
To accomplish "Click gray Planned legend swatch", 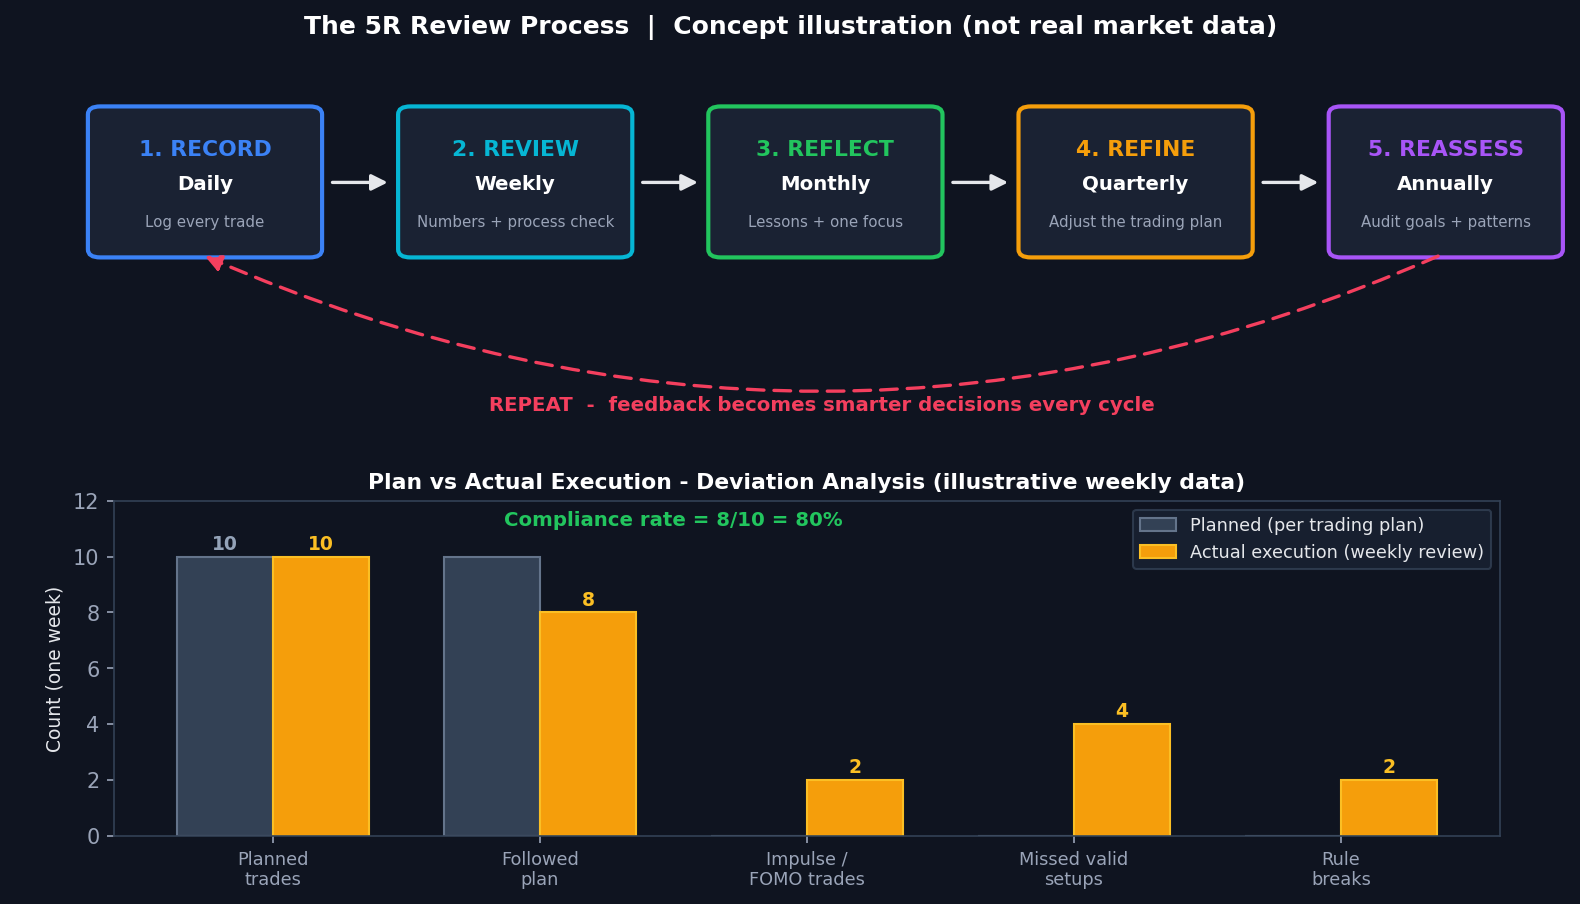I will tap(1158, 525).
